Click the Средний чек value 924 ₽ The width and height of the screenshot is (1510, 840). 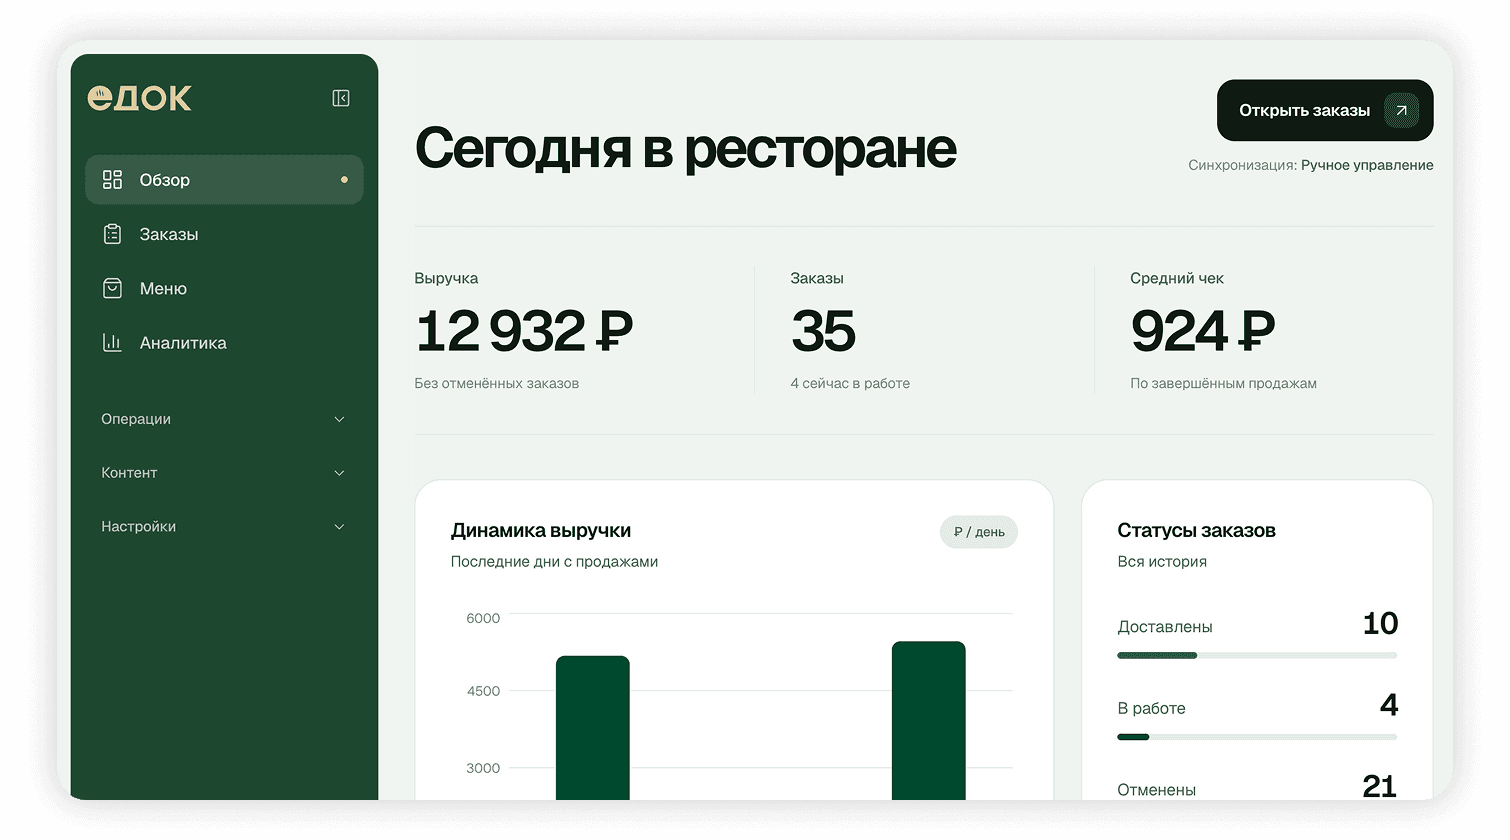[1203, 331]
